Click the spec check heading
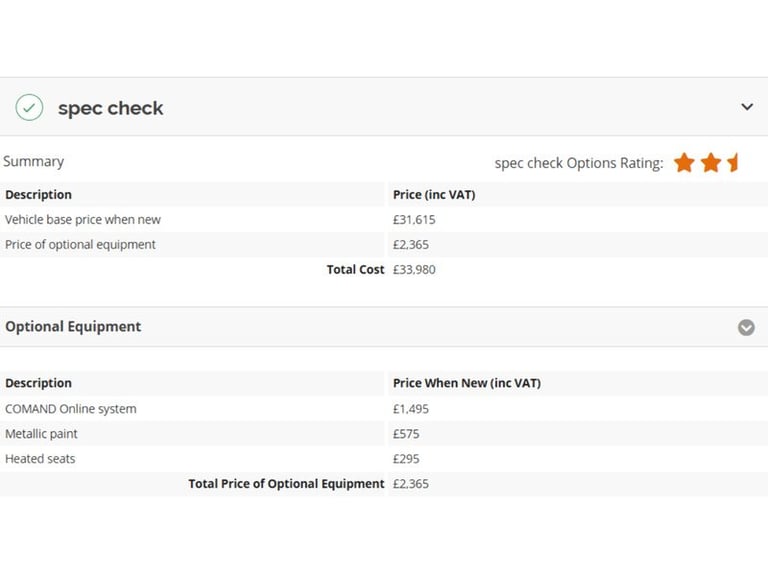 click(x=111, y=108)
